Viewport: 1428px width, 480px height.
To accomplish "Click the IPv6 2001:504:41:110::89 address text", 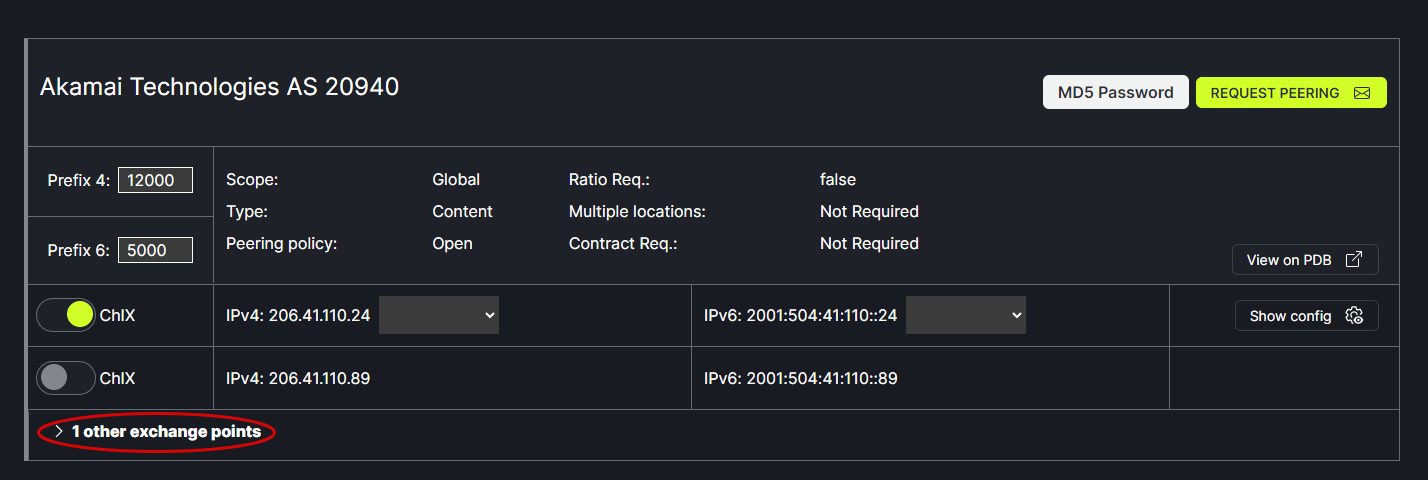I will click(800, 378).
